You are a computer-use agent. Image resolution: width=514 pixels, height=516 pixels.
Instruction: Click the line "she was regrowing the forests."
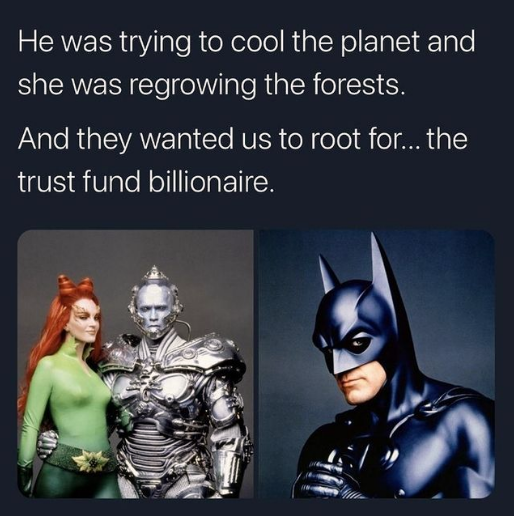[212, 84]
